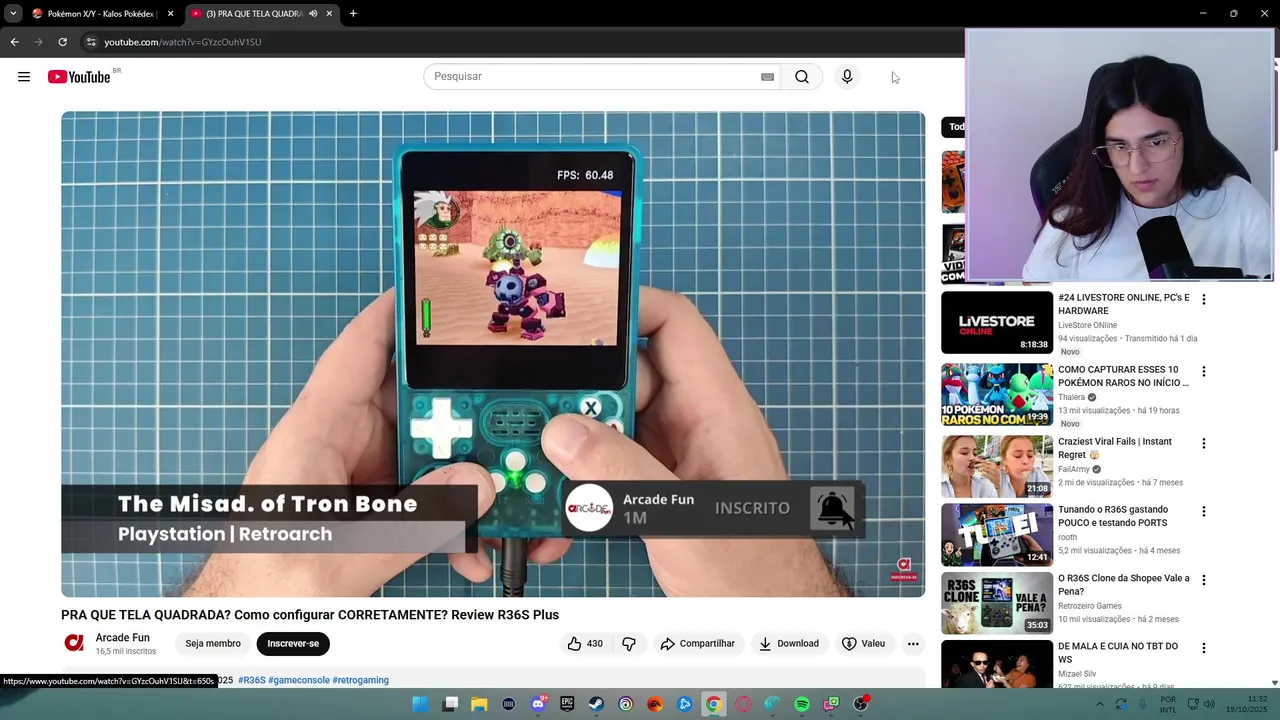Viewport: 1280px width, 720px height.
Task: Open the tab search dropdown arrow
Action: click(13, 14)
